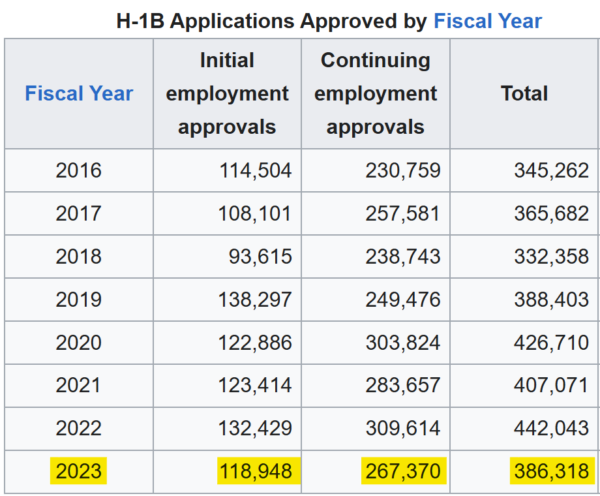Select the value '249,476'
This screenshot has height=496, width=600.
click(x=403, y=299)
